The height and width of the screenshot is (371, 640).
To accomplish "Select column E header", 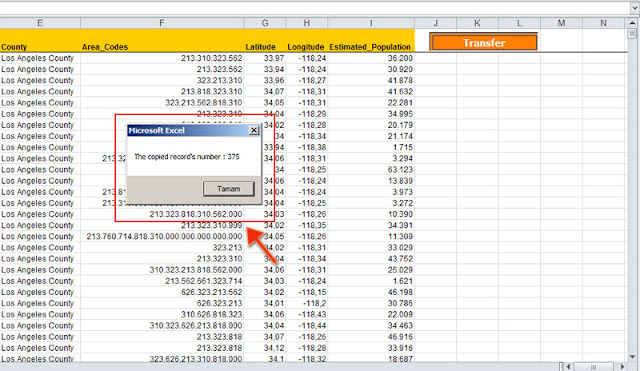I will point(40,23).
